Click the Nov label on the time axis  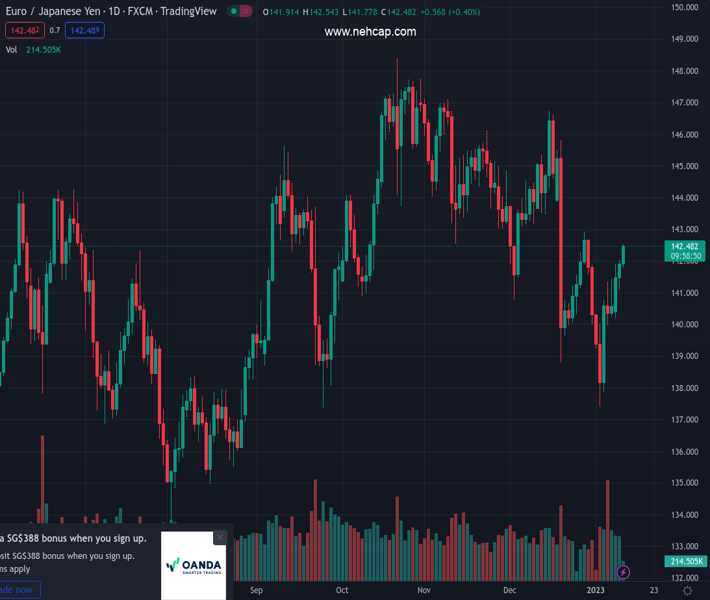tap(424, 590)
